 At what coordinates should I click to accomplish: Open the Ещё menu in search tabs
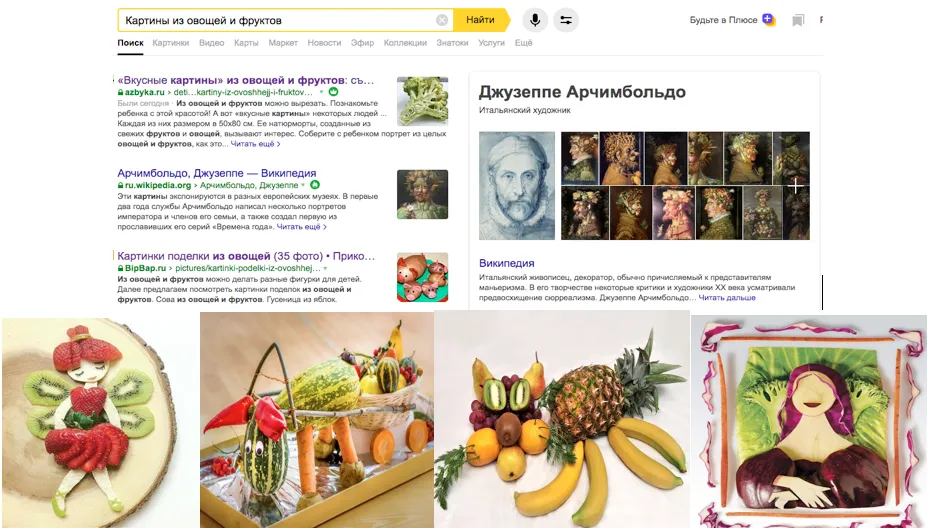click(523, 43)
